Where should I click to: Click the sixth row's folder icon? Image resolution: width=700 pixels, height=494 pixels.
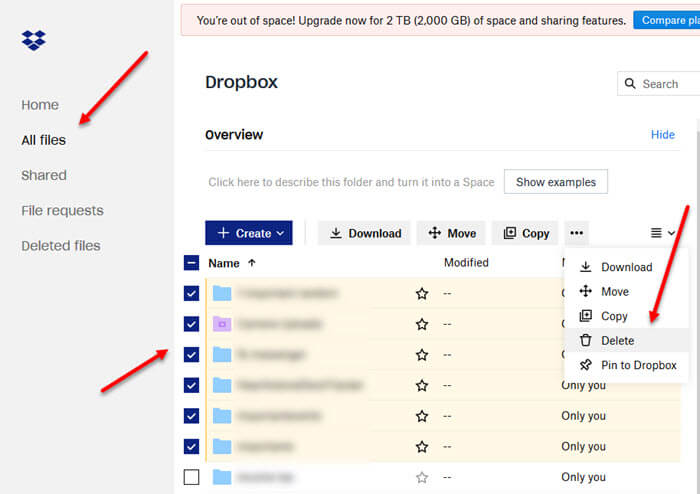tap(222, 446)
